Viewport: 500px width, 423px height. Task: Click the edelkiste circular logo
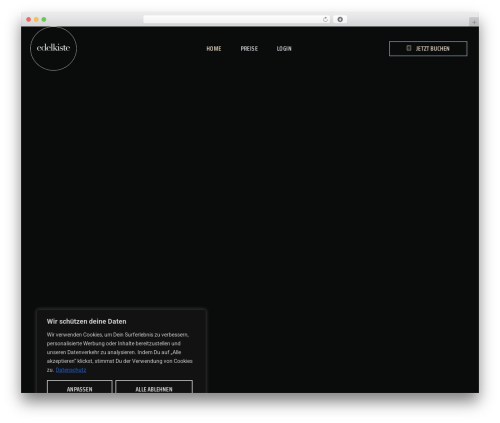tap(53, 48)
